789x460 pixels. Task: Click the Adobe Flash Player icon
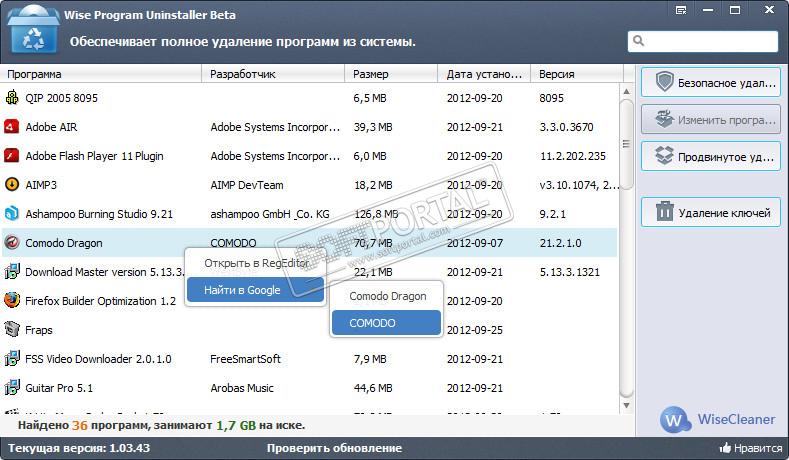pyautogui.click(x=12, y=156)
